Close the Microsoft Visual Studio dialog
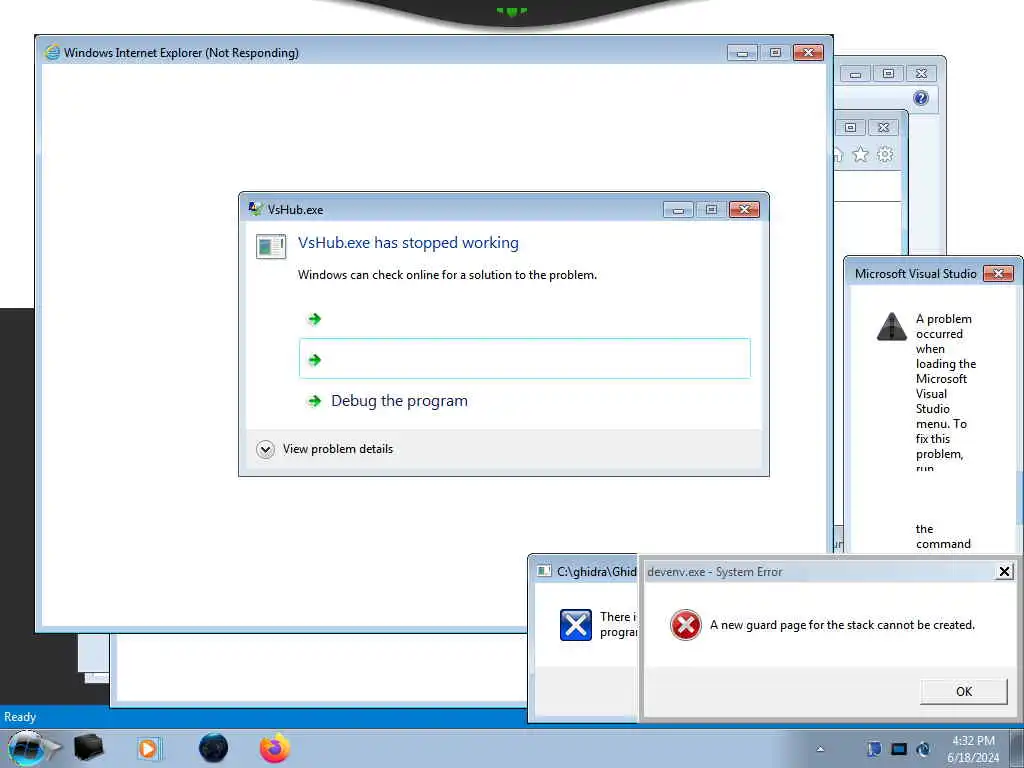Screen dimensions: 1024x768 coord(999,274)
